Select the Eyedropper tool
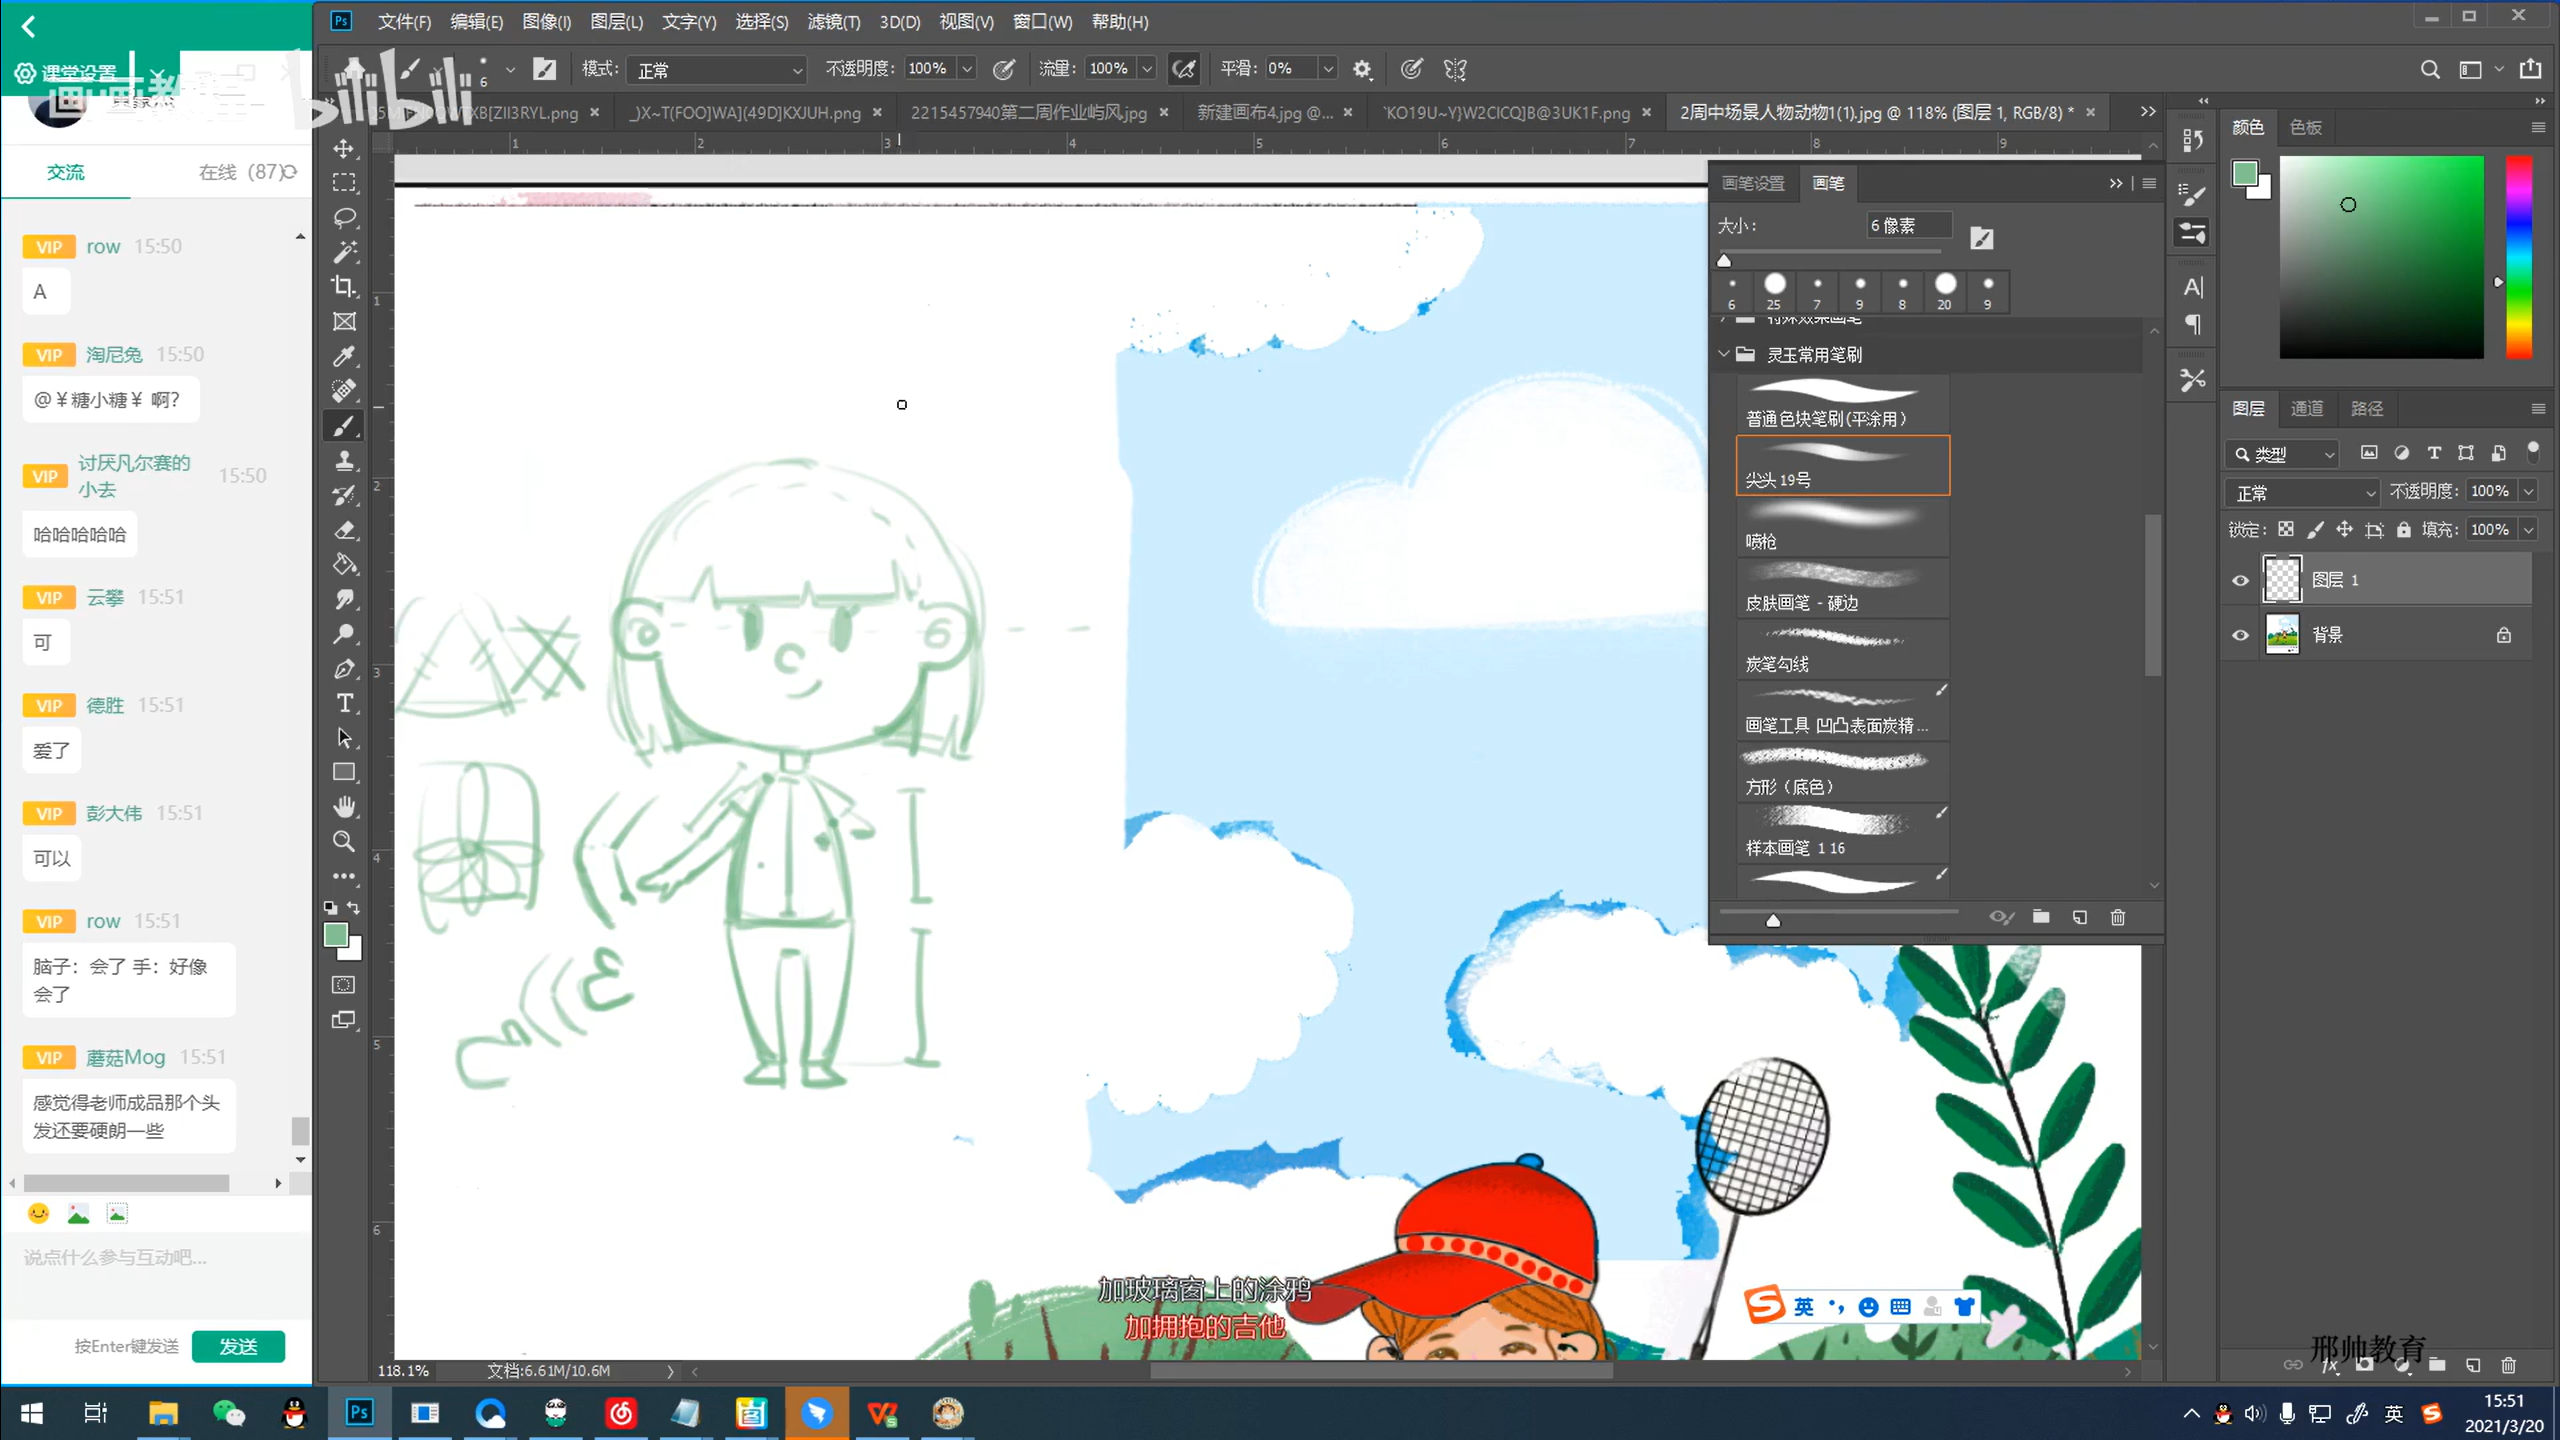The width and height of the screenshot is (2560, 1440). click(x=344, y=356)
